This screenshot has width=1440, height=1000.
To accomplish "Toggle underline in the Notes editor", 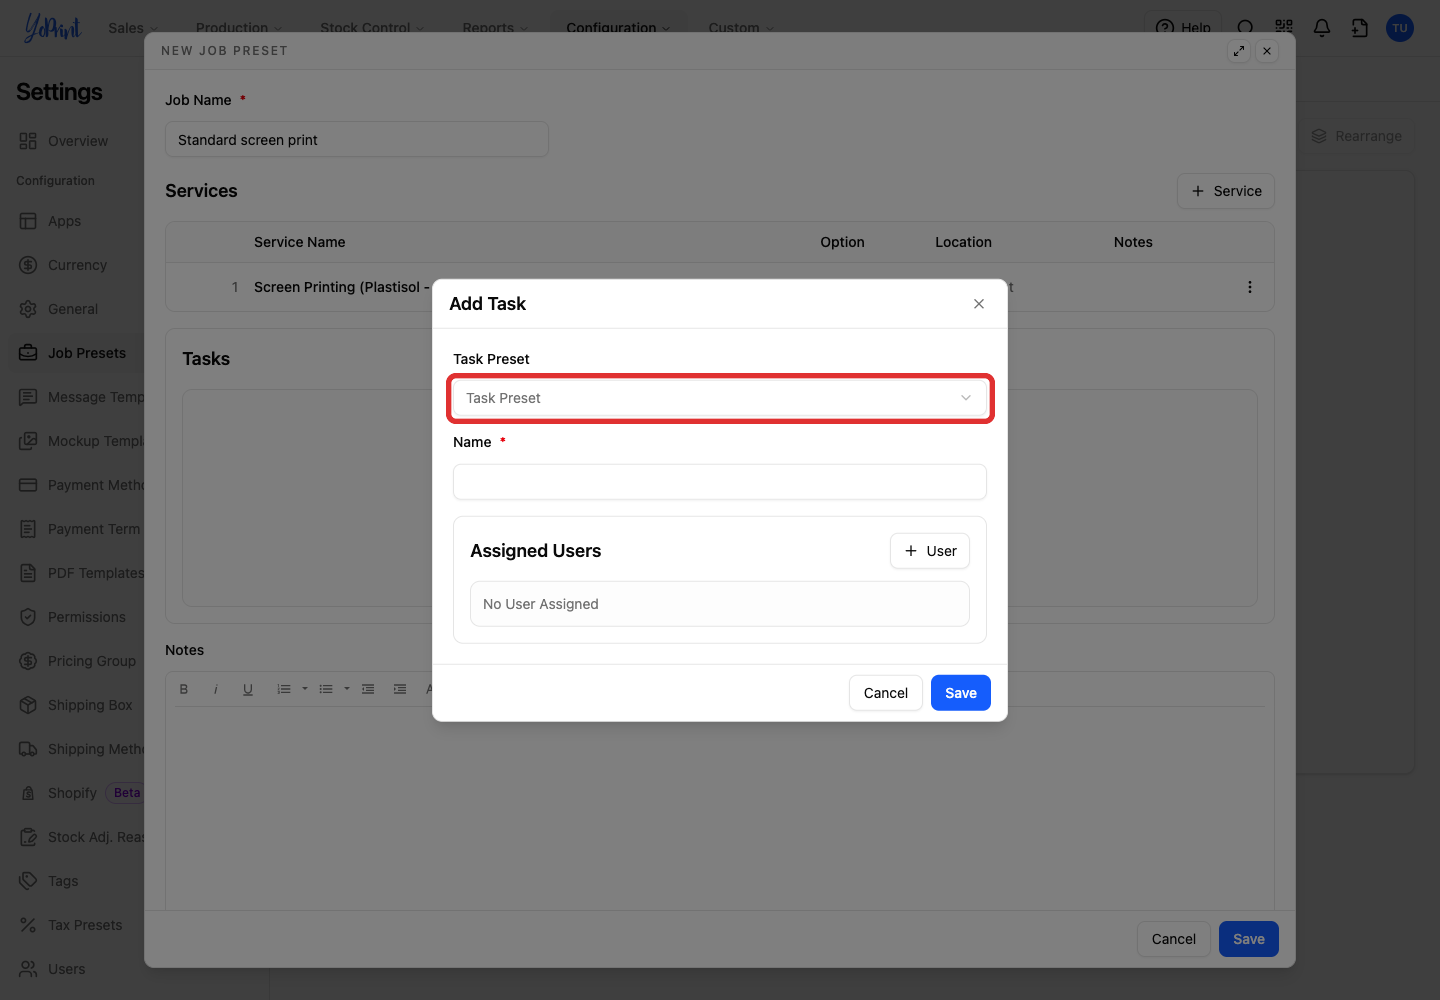I will click(248, 689).
